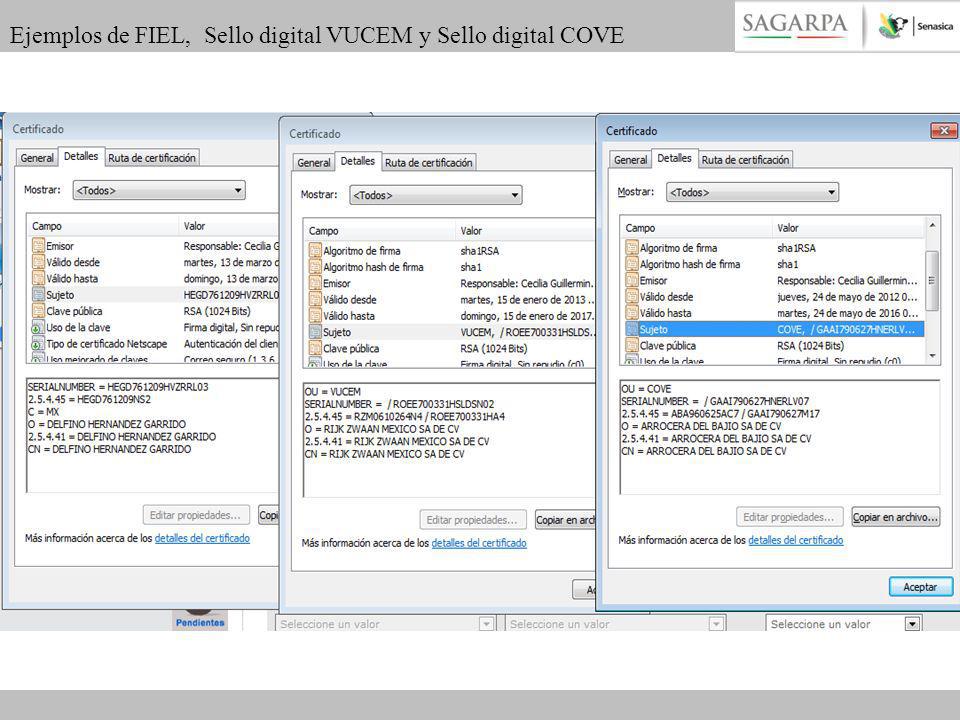960x720 pixels.
Task: Click scroll down arrow in right field list
Action: pos(932,356)
